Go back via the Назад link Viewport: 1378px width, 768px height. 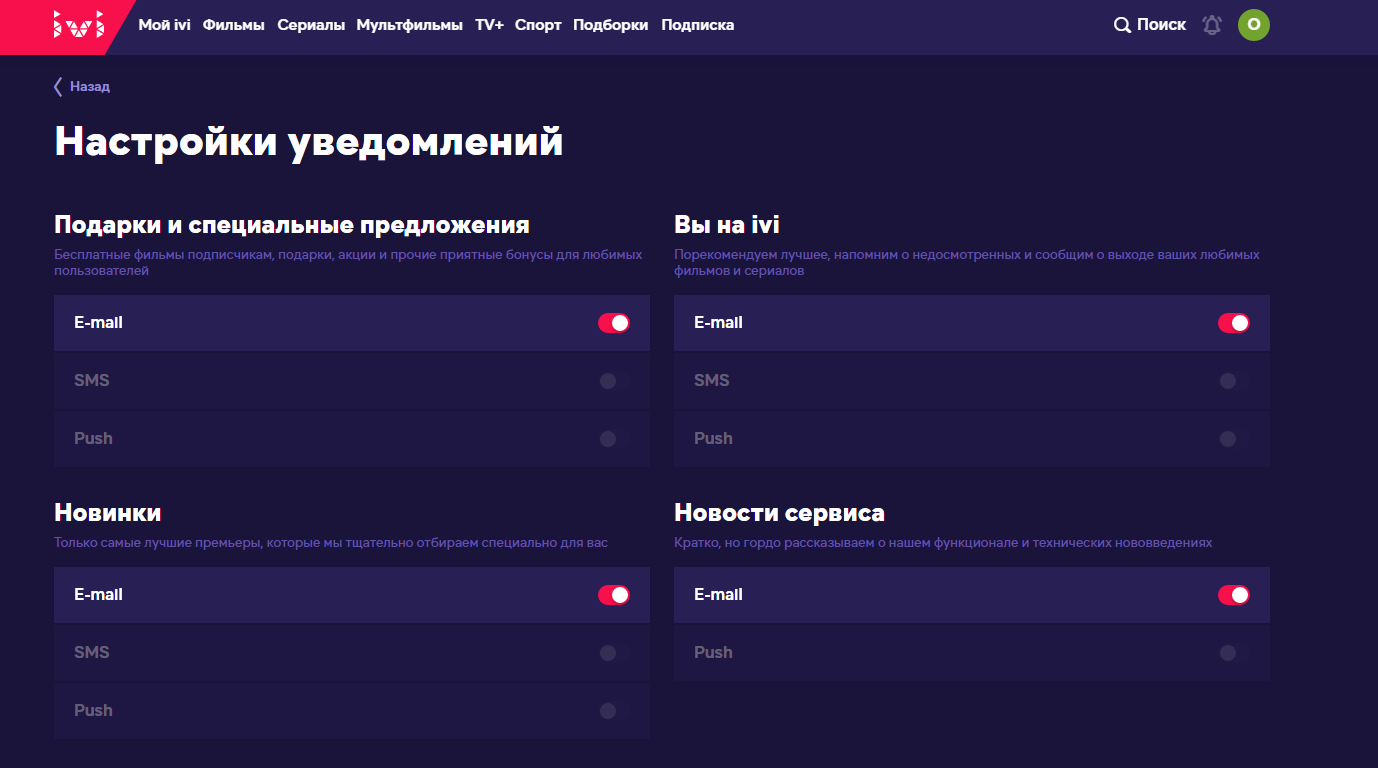coord(90,87)
